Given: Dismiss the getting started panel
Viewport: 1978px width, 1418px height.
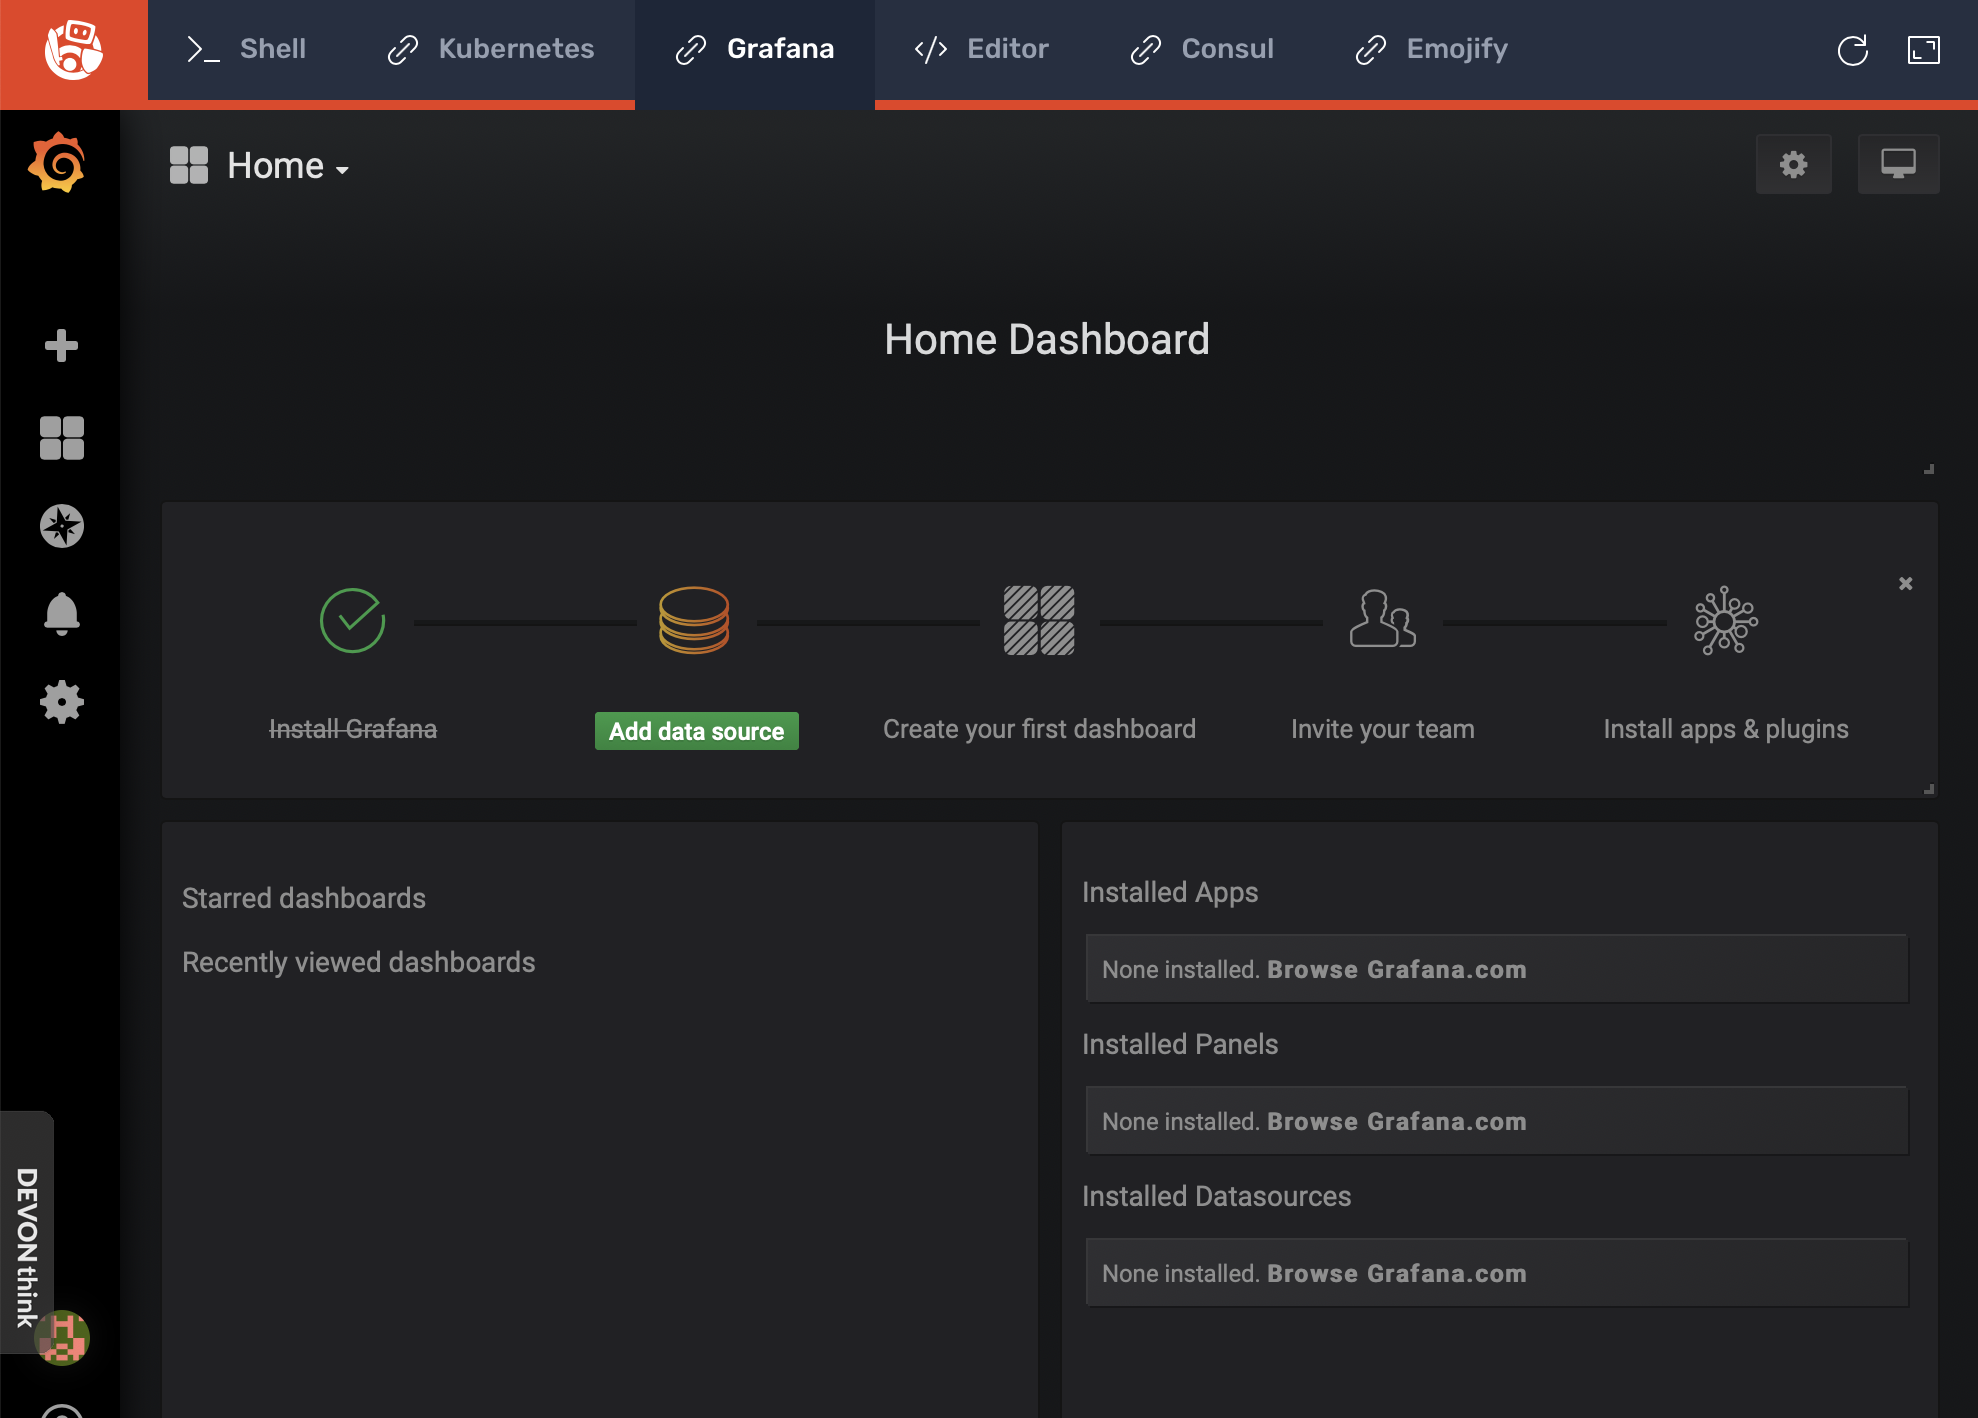Looking at the screenshot, I should 1905,584.
